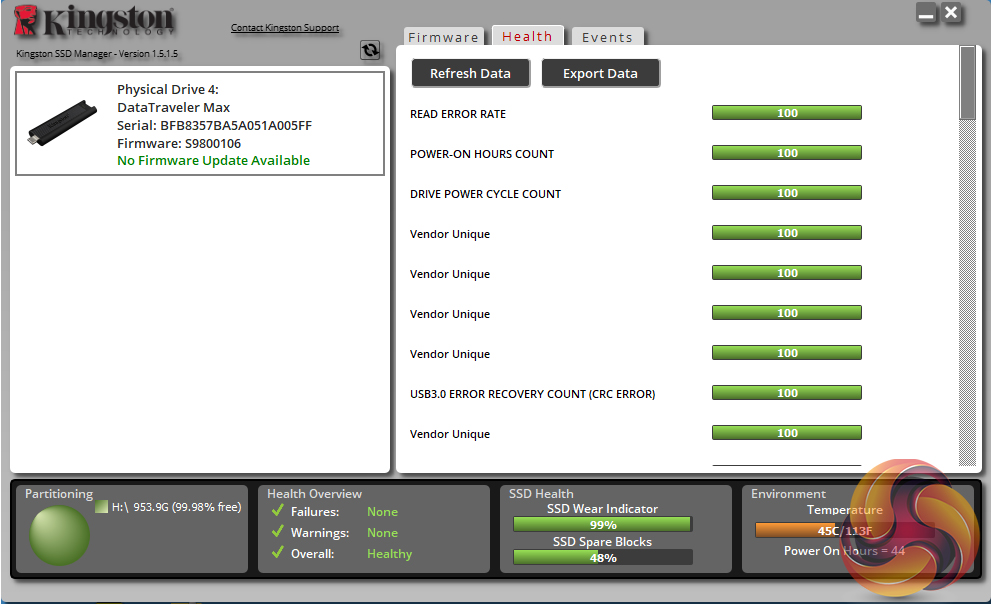Minimize the SSD Manager window
The height and width of the screenshot is (604, 991).
[x=926, y=14]
